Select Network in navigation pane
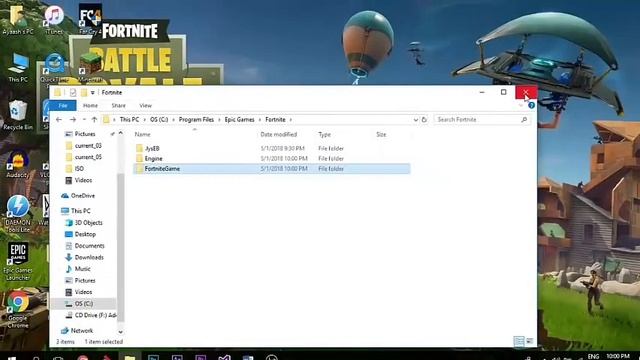This screenshot has width=640, height=360. click(x=82, y=331)
